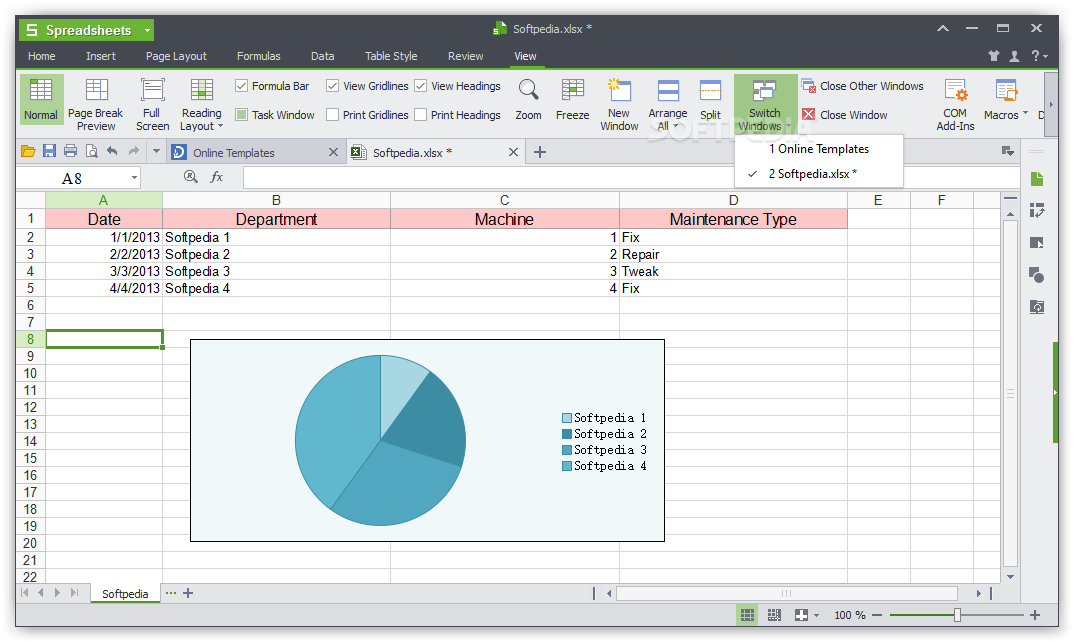Add a new document tab with plus
1074x642 pixels.
click(540, 152)
